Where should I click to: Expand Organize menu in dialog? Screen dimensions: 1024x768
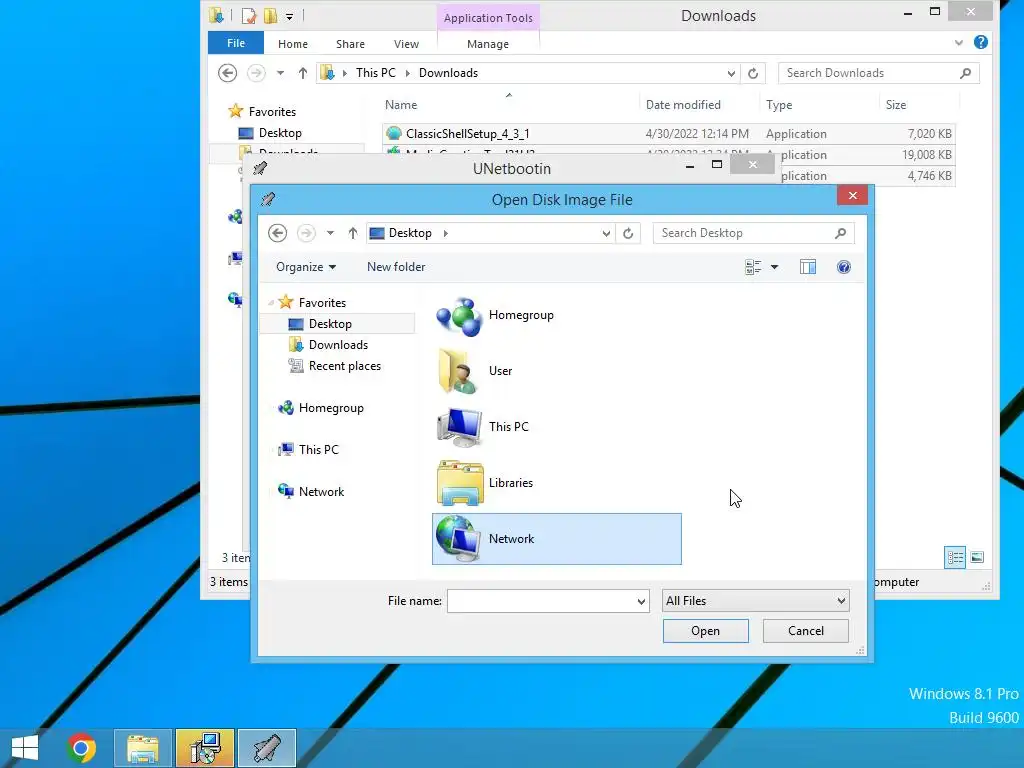click(x=306, y=267)
